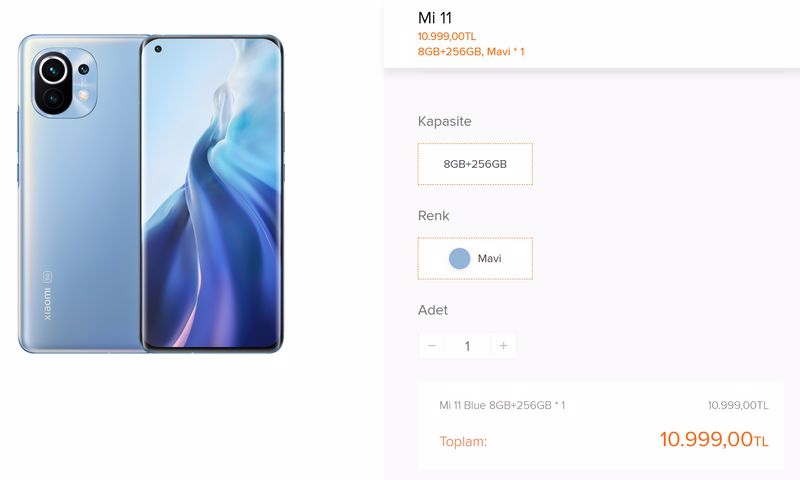
Task: Click the Mi 11 product title
Action: [435, 18]
